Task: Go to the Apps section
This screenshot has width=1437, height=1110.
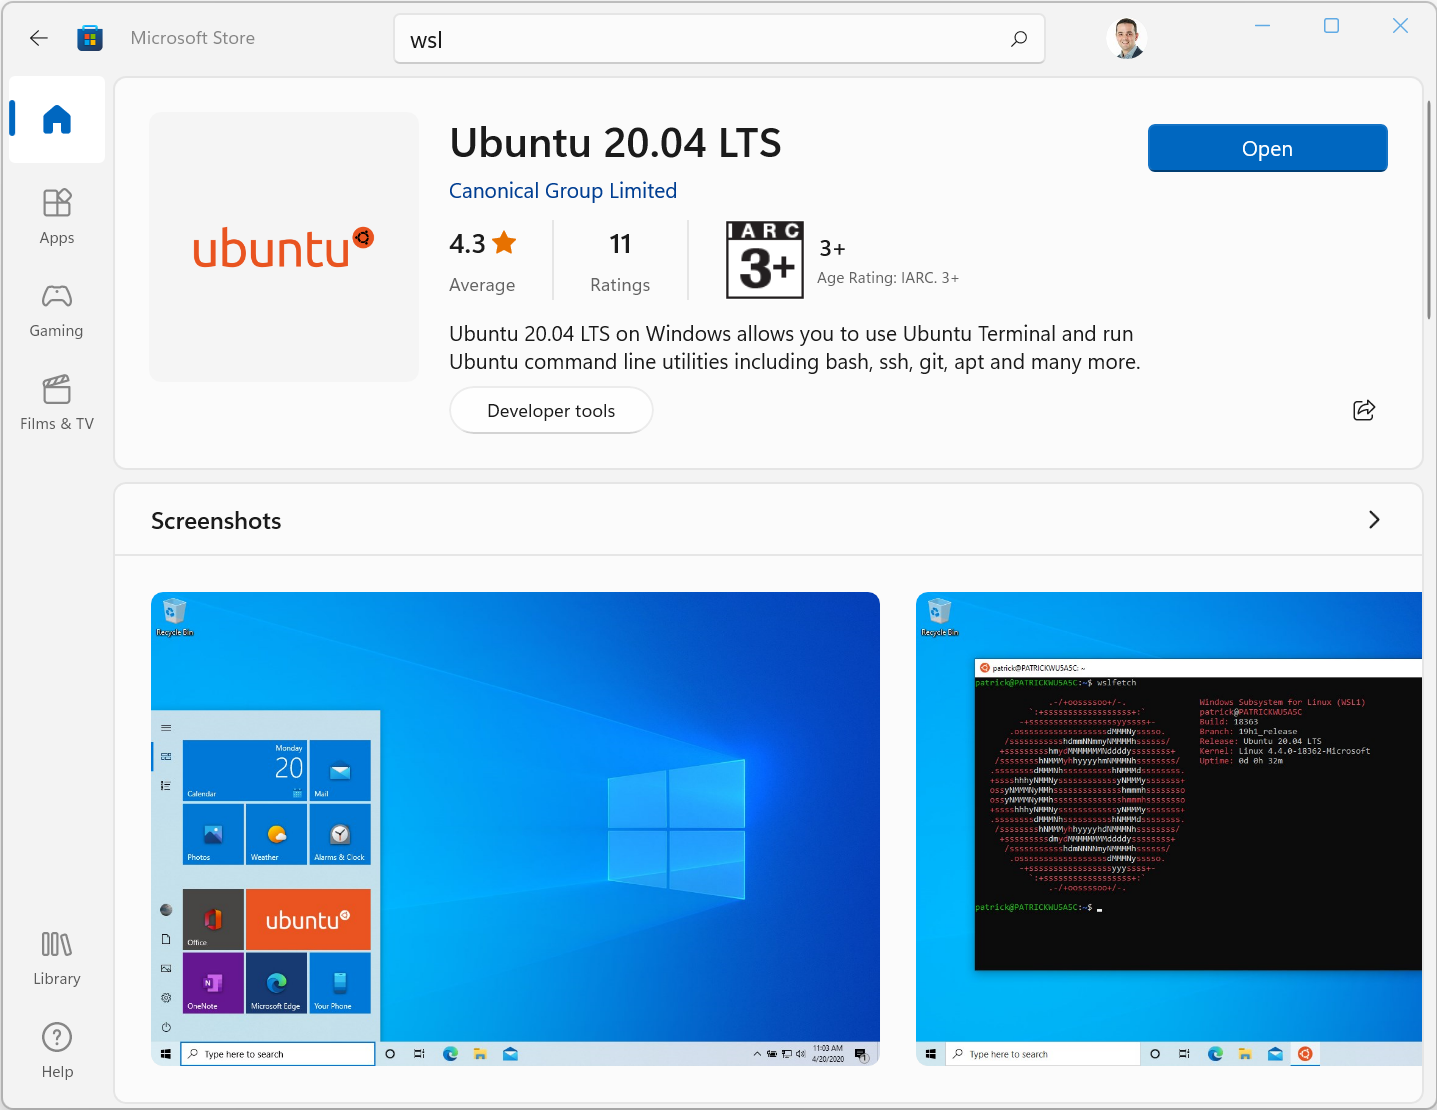Action: click(x=57, y=216)
